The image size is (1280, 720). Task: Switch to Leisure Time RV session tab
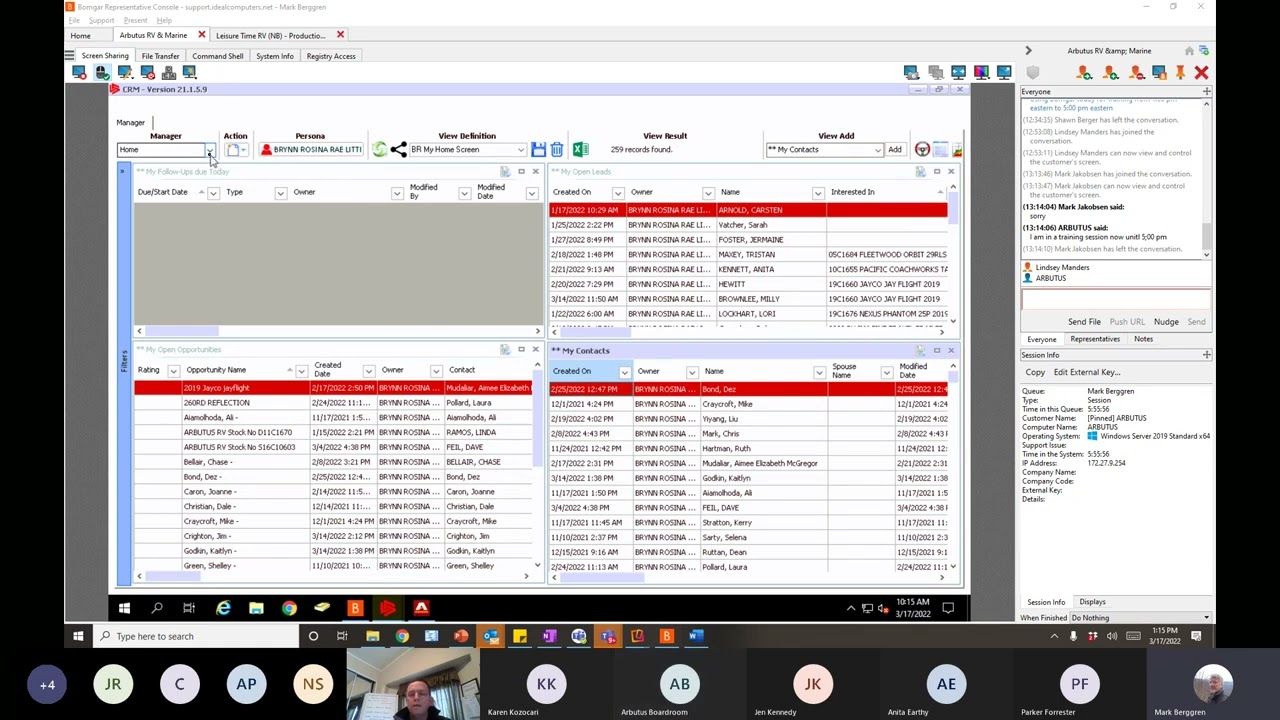270,35
